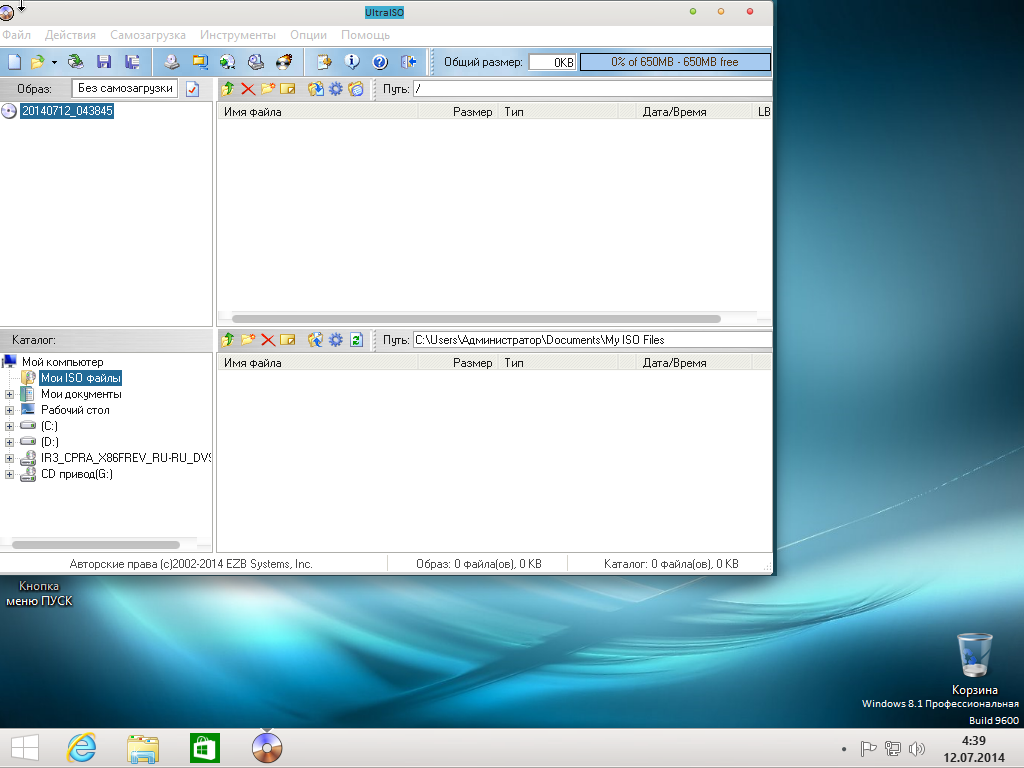Viewport: 1024px width, 768px height.
Task: Click the Make CD/DVD image drive icon
Action: [172, 62]
